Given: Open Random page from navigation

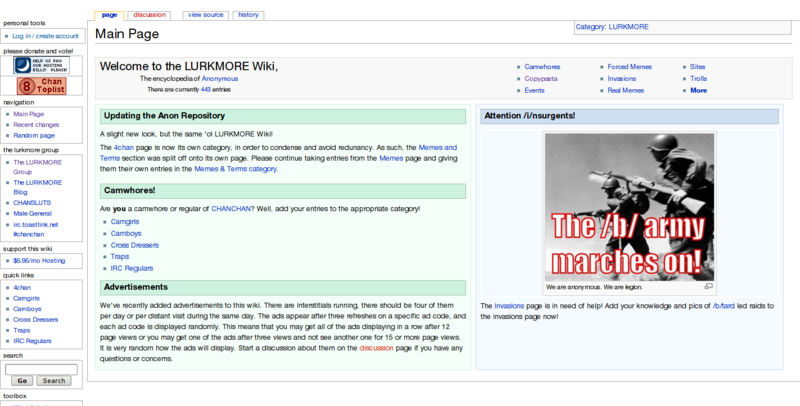Looking at the screenshot, I should coord(34,135).
